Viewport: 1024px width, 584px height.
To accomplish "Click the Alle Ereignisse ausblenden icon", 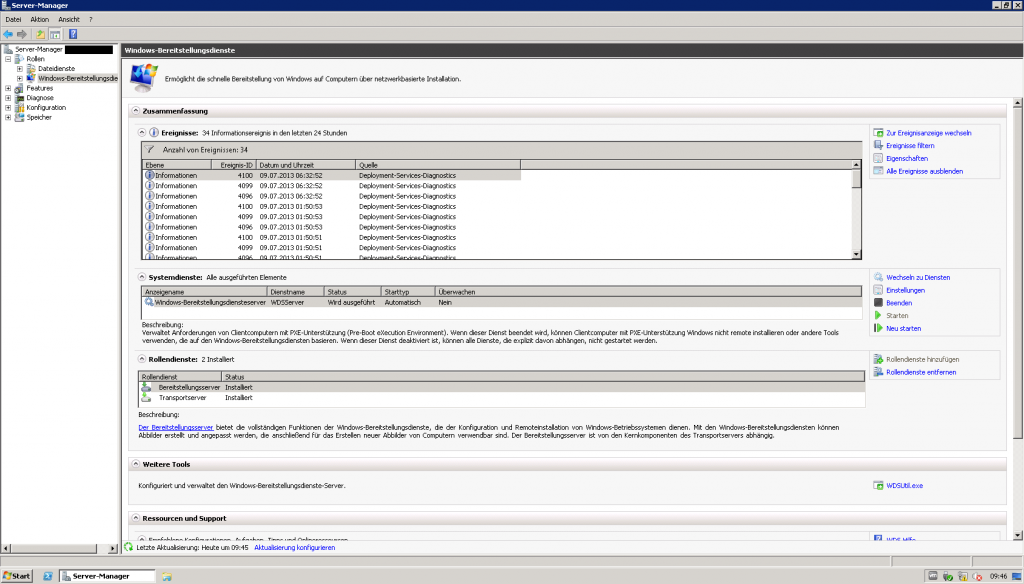I will point(878,171).
